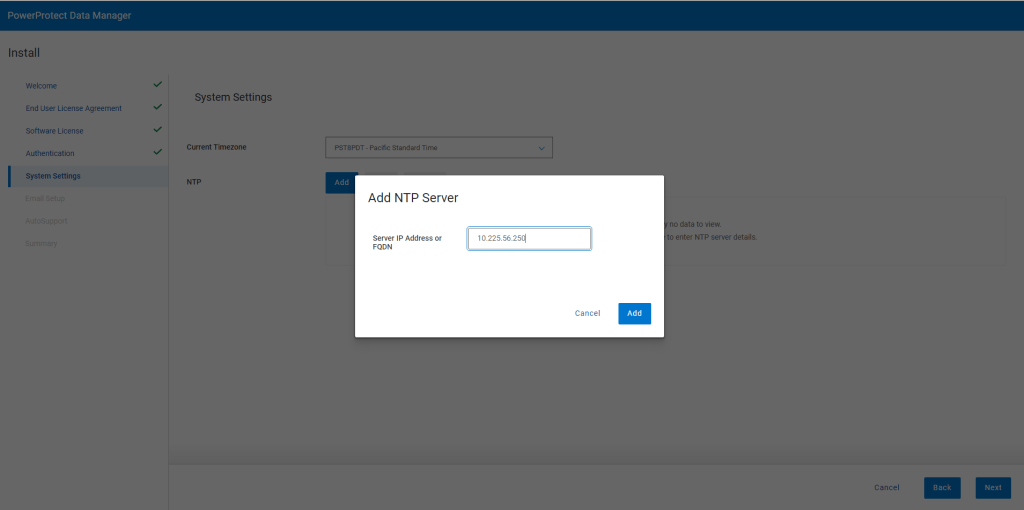This screenshot has width=1024, height=510.
Task: Jump to the Summary step
Action: (41, 243)
